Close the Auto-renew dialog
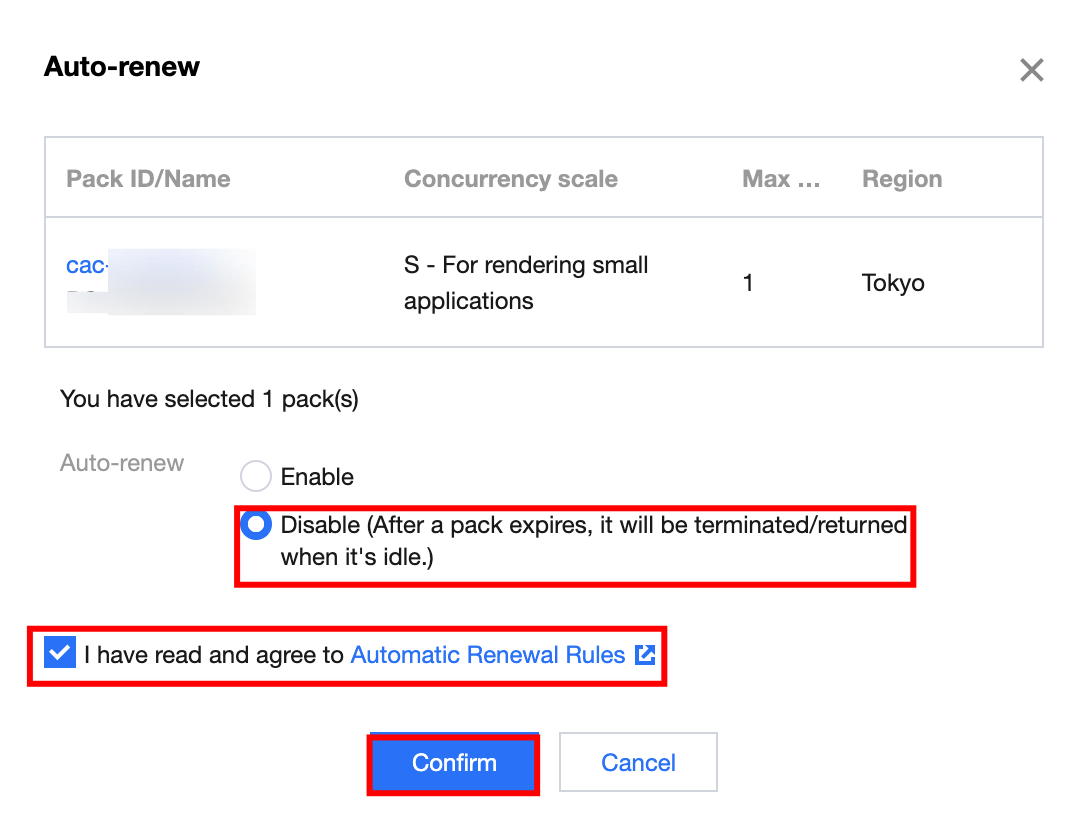Image resolution: width=1084 pixels, height=822 pixels. (x=1031, y=70)
